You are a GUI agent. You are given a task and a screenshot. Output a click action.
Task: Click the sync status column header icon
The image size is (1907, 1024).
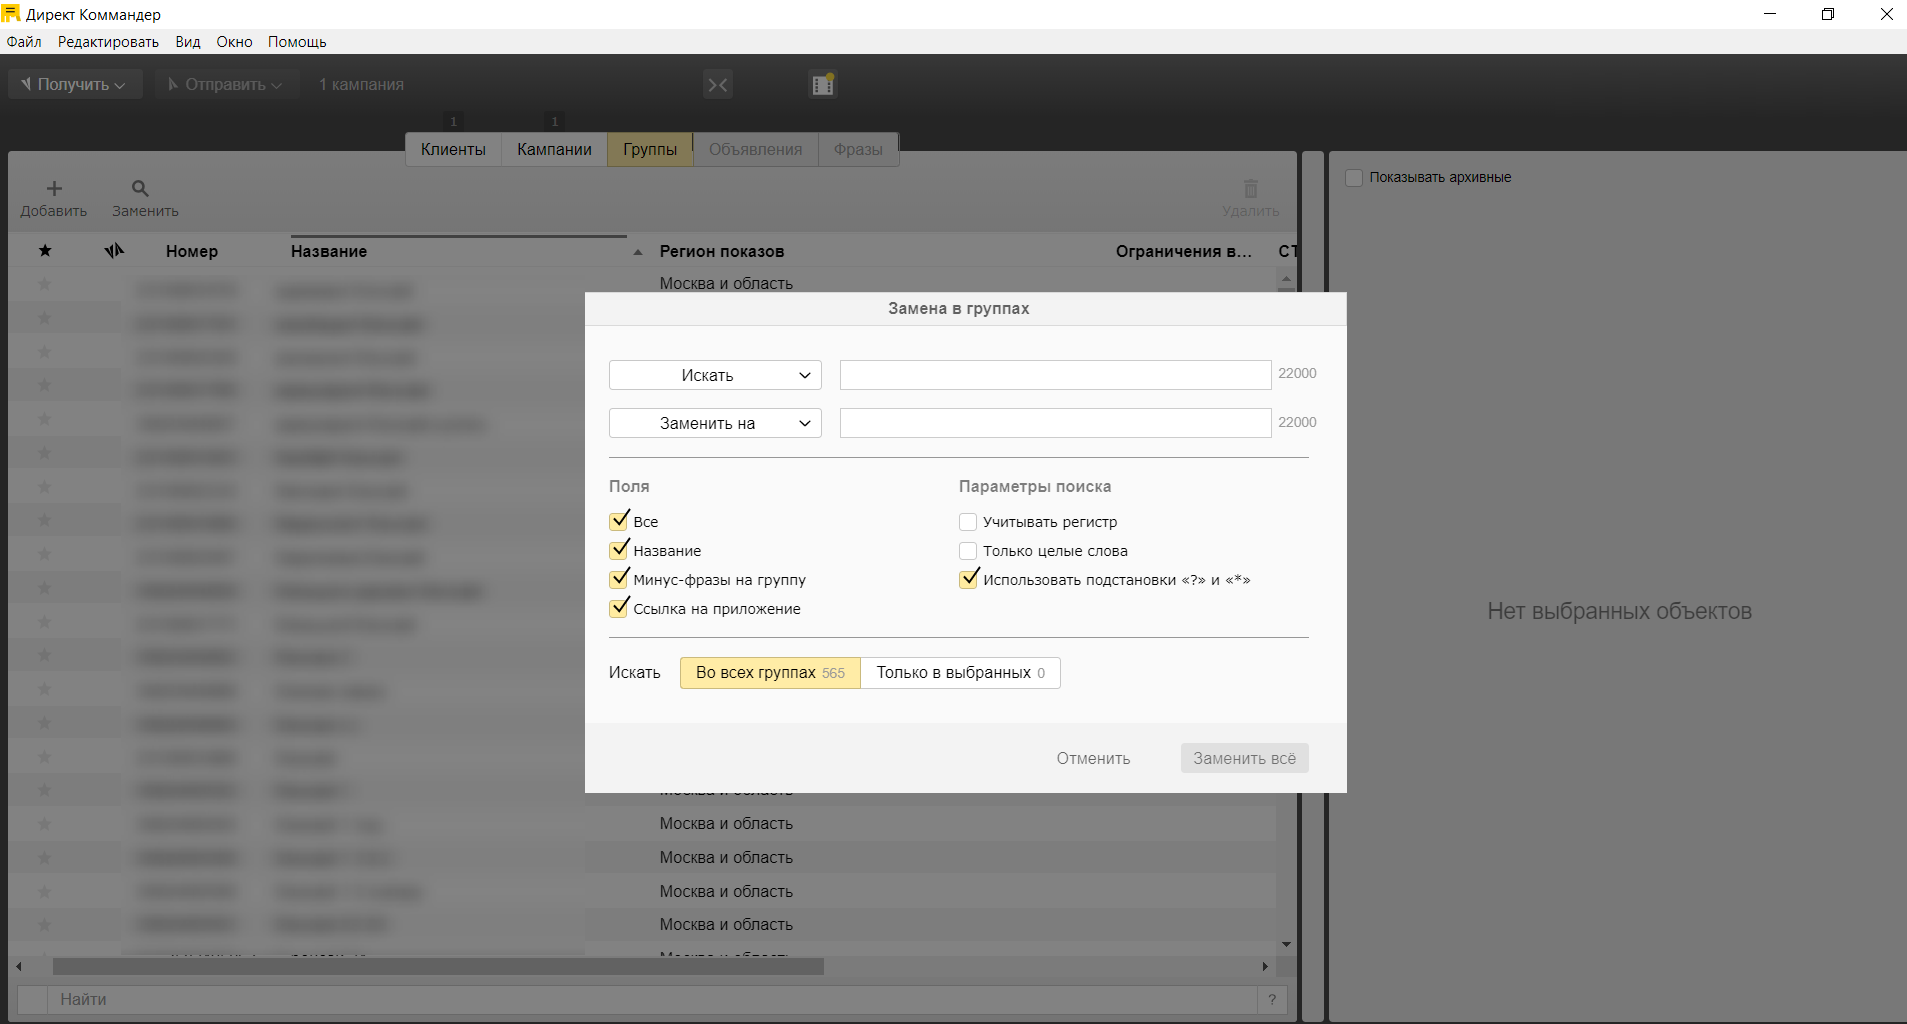pos(114,251)
